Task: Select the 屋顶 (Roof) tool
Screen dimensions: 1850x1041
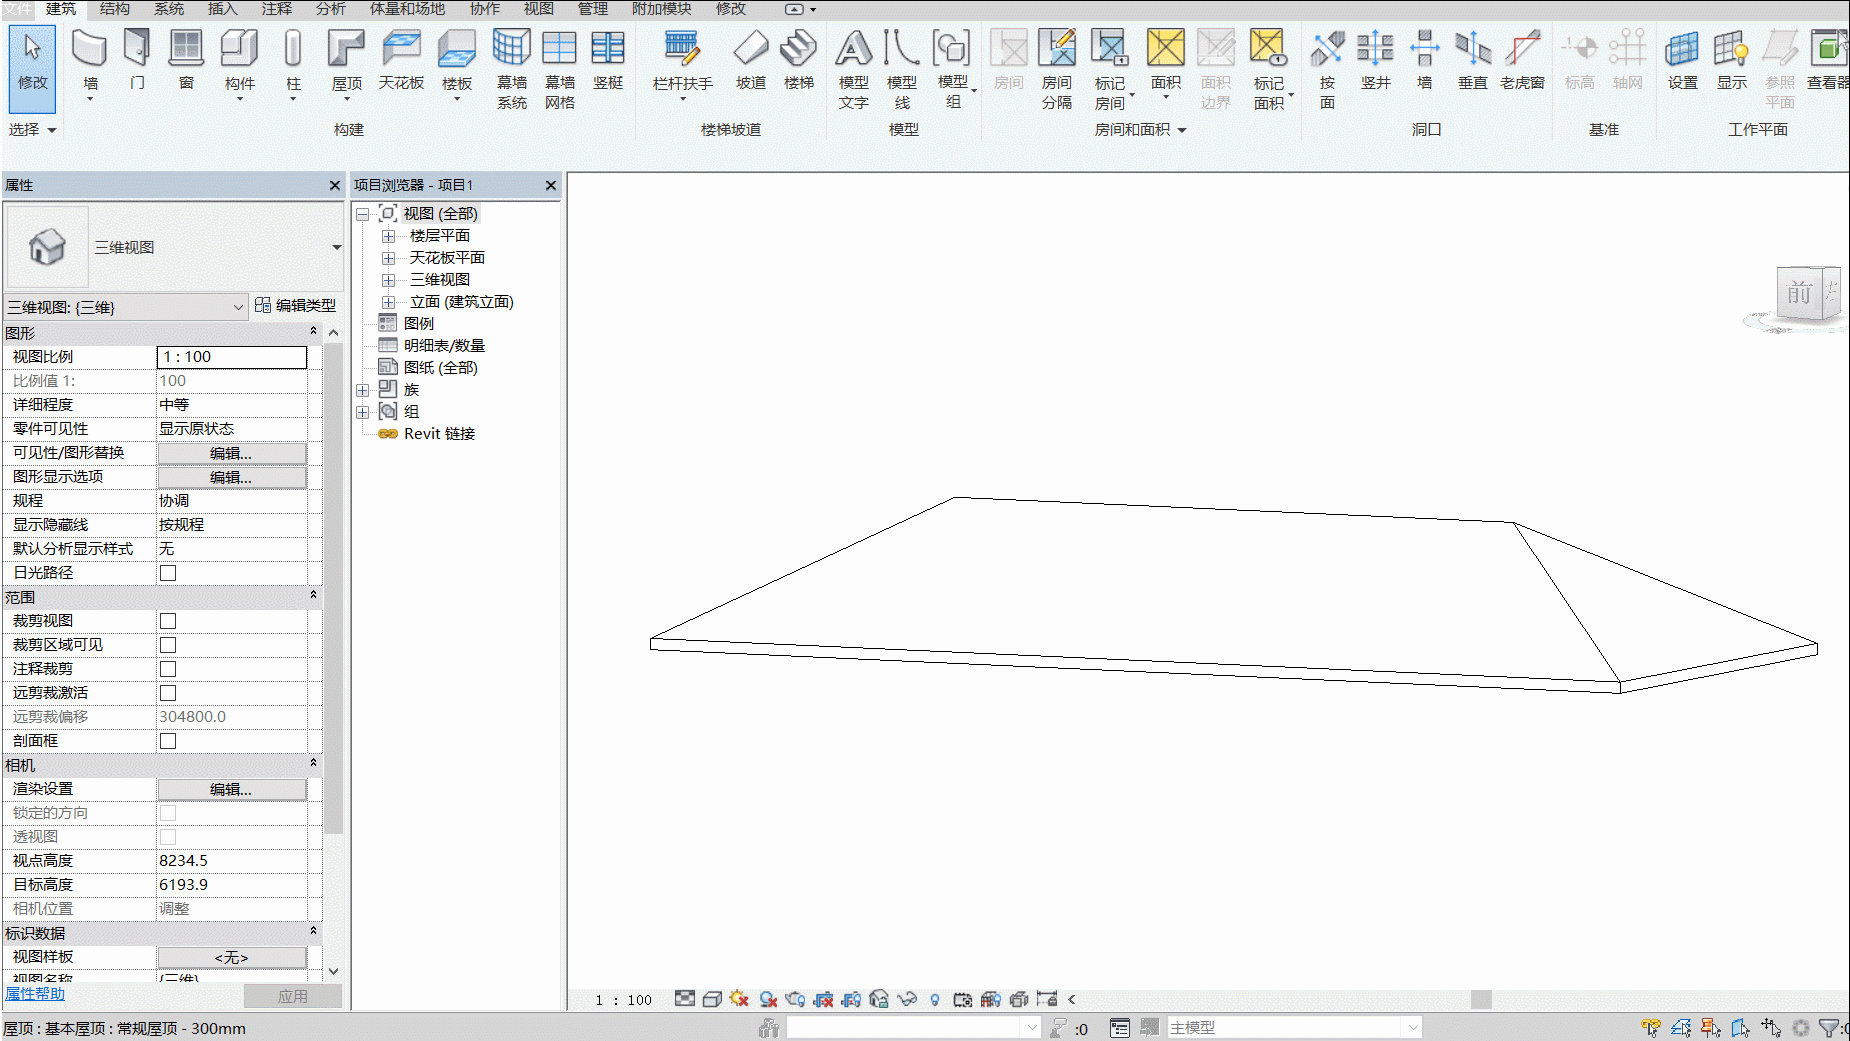Action: point(347,61)
